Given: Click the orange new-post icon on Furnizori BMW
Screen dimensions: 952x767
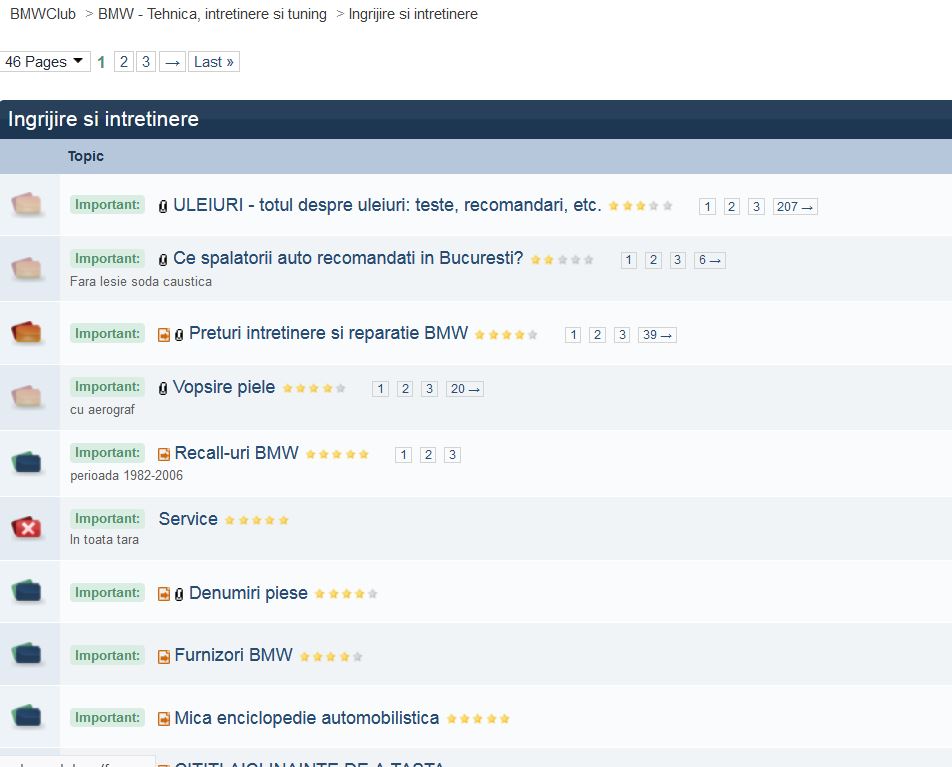Looking at the screenshot, I should (x=164, y=656).
